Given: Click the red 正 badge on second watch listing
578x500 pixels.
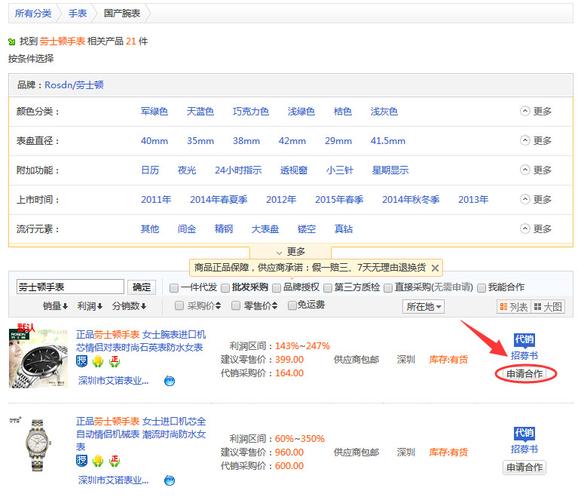Looking at the screenshot, I should [x=114, y=461].
